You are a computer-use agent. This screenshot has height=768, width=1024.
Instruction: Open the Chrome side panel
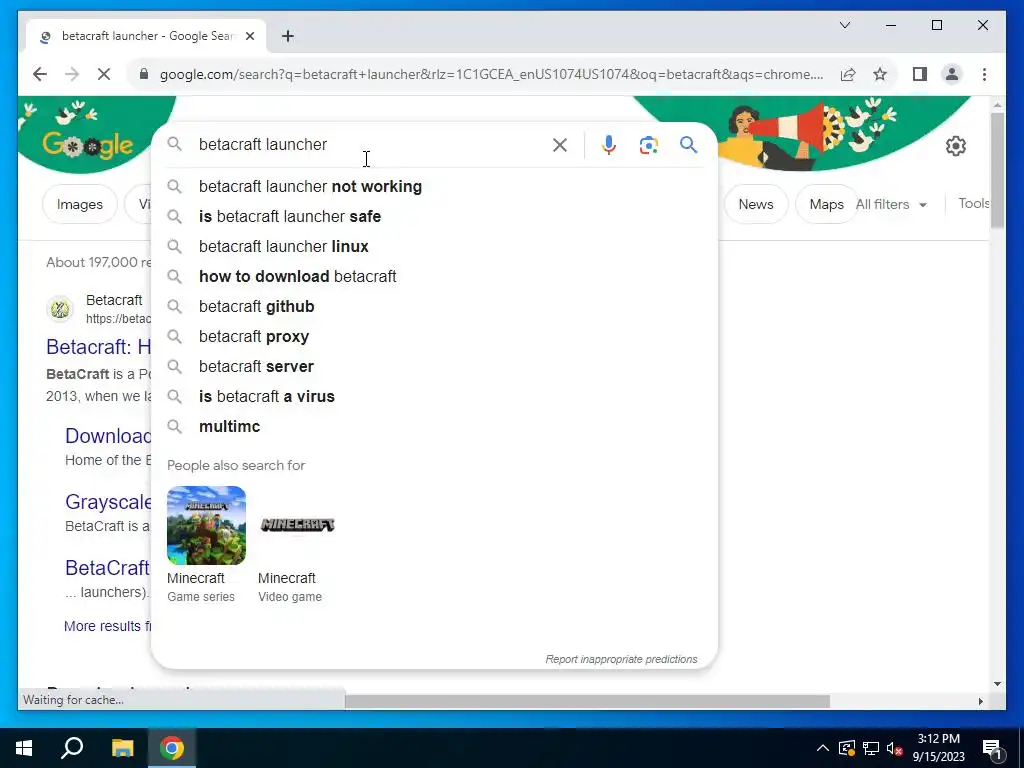(920, 74)
